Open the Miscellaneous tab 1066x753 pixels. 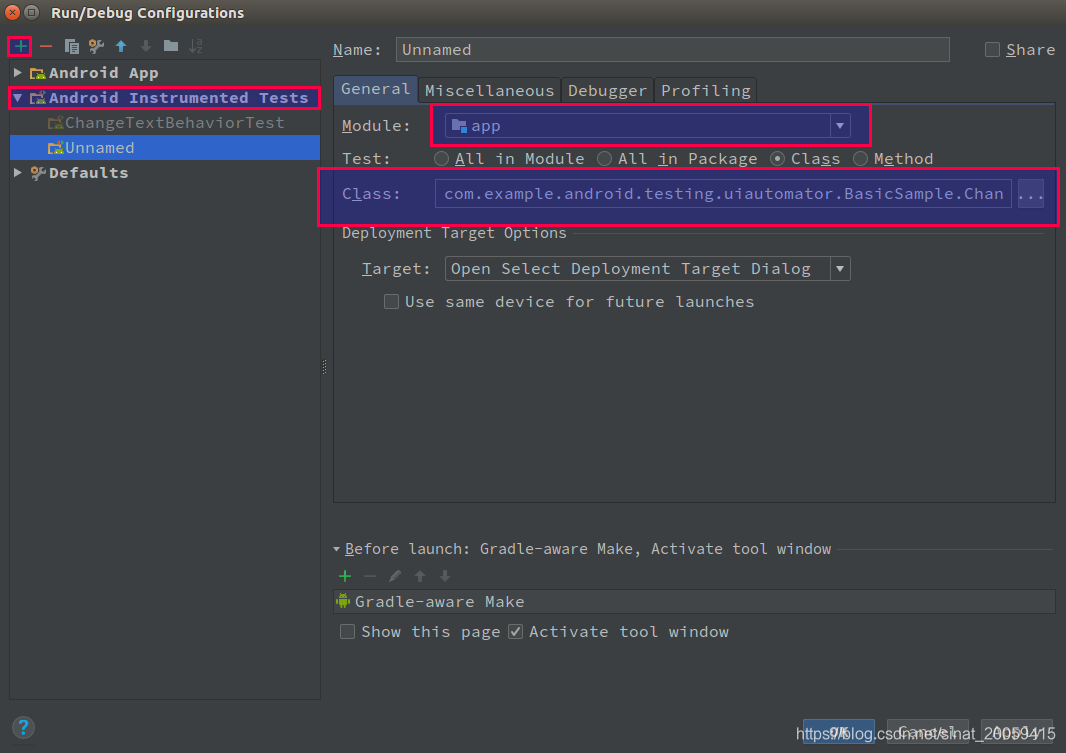[x=489, y=90]
